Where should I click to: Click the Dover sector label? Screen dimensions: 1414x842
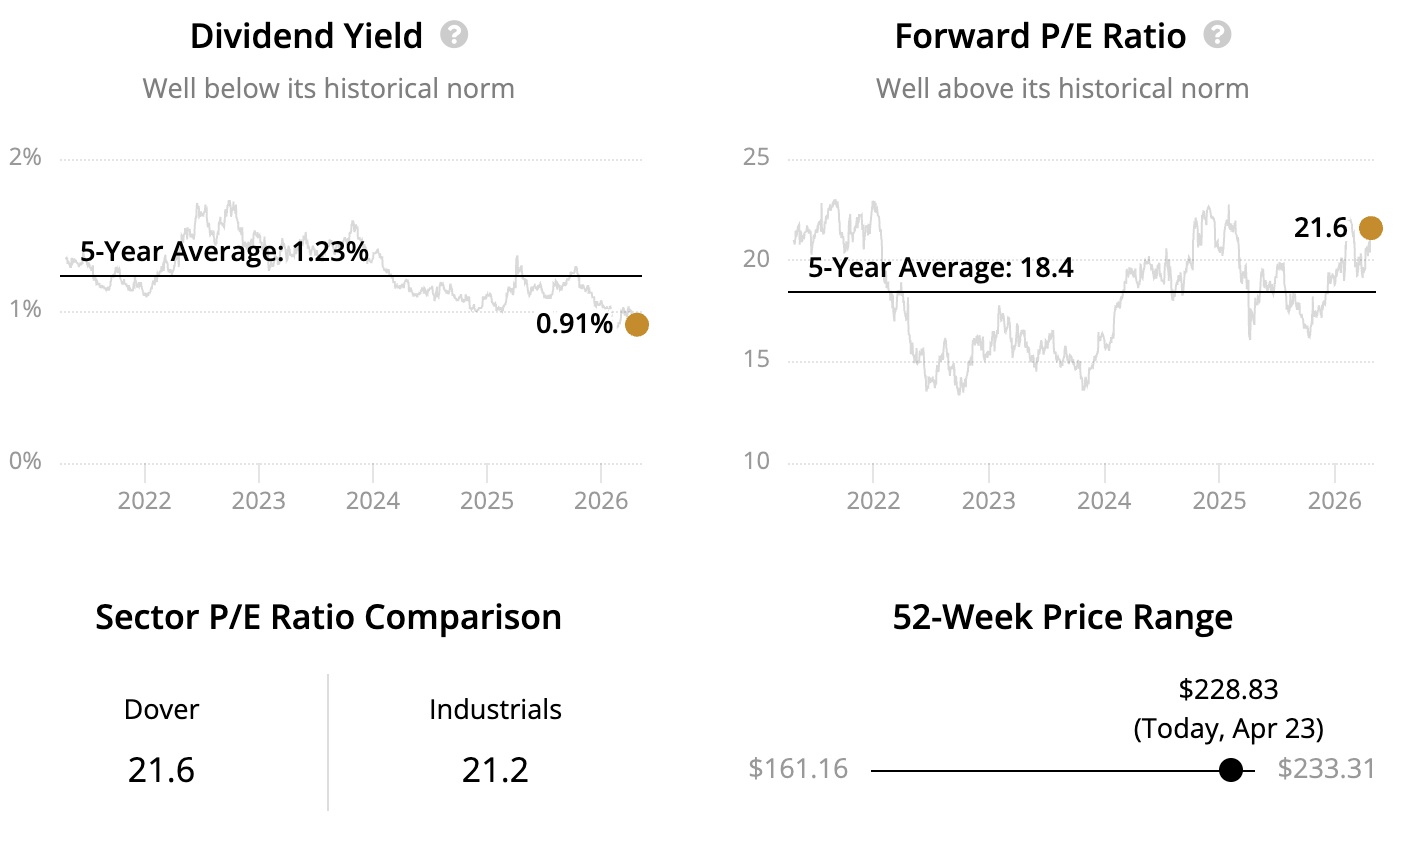tap(161, 709)
